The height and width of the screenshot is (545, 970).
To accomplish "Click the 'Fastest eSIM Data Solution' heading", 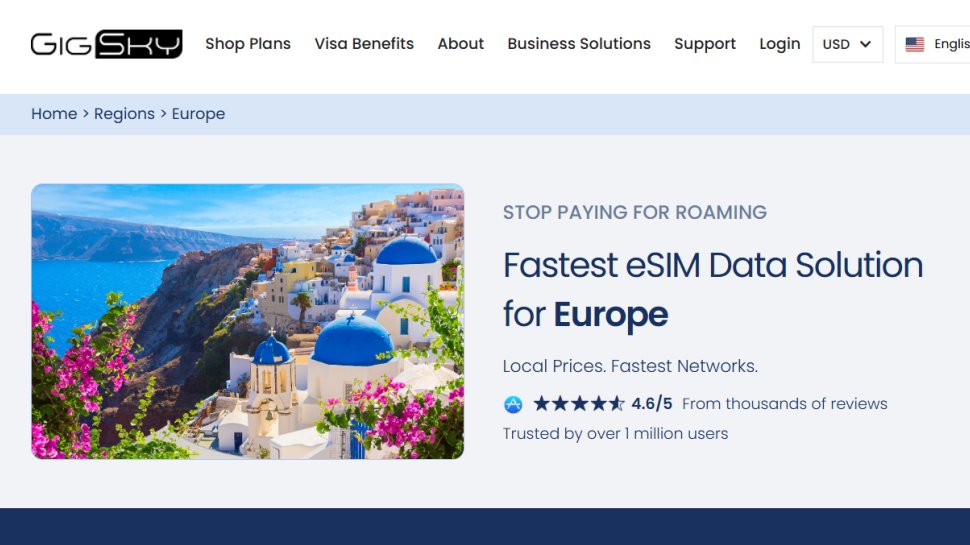I will (713, 265).
